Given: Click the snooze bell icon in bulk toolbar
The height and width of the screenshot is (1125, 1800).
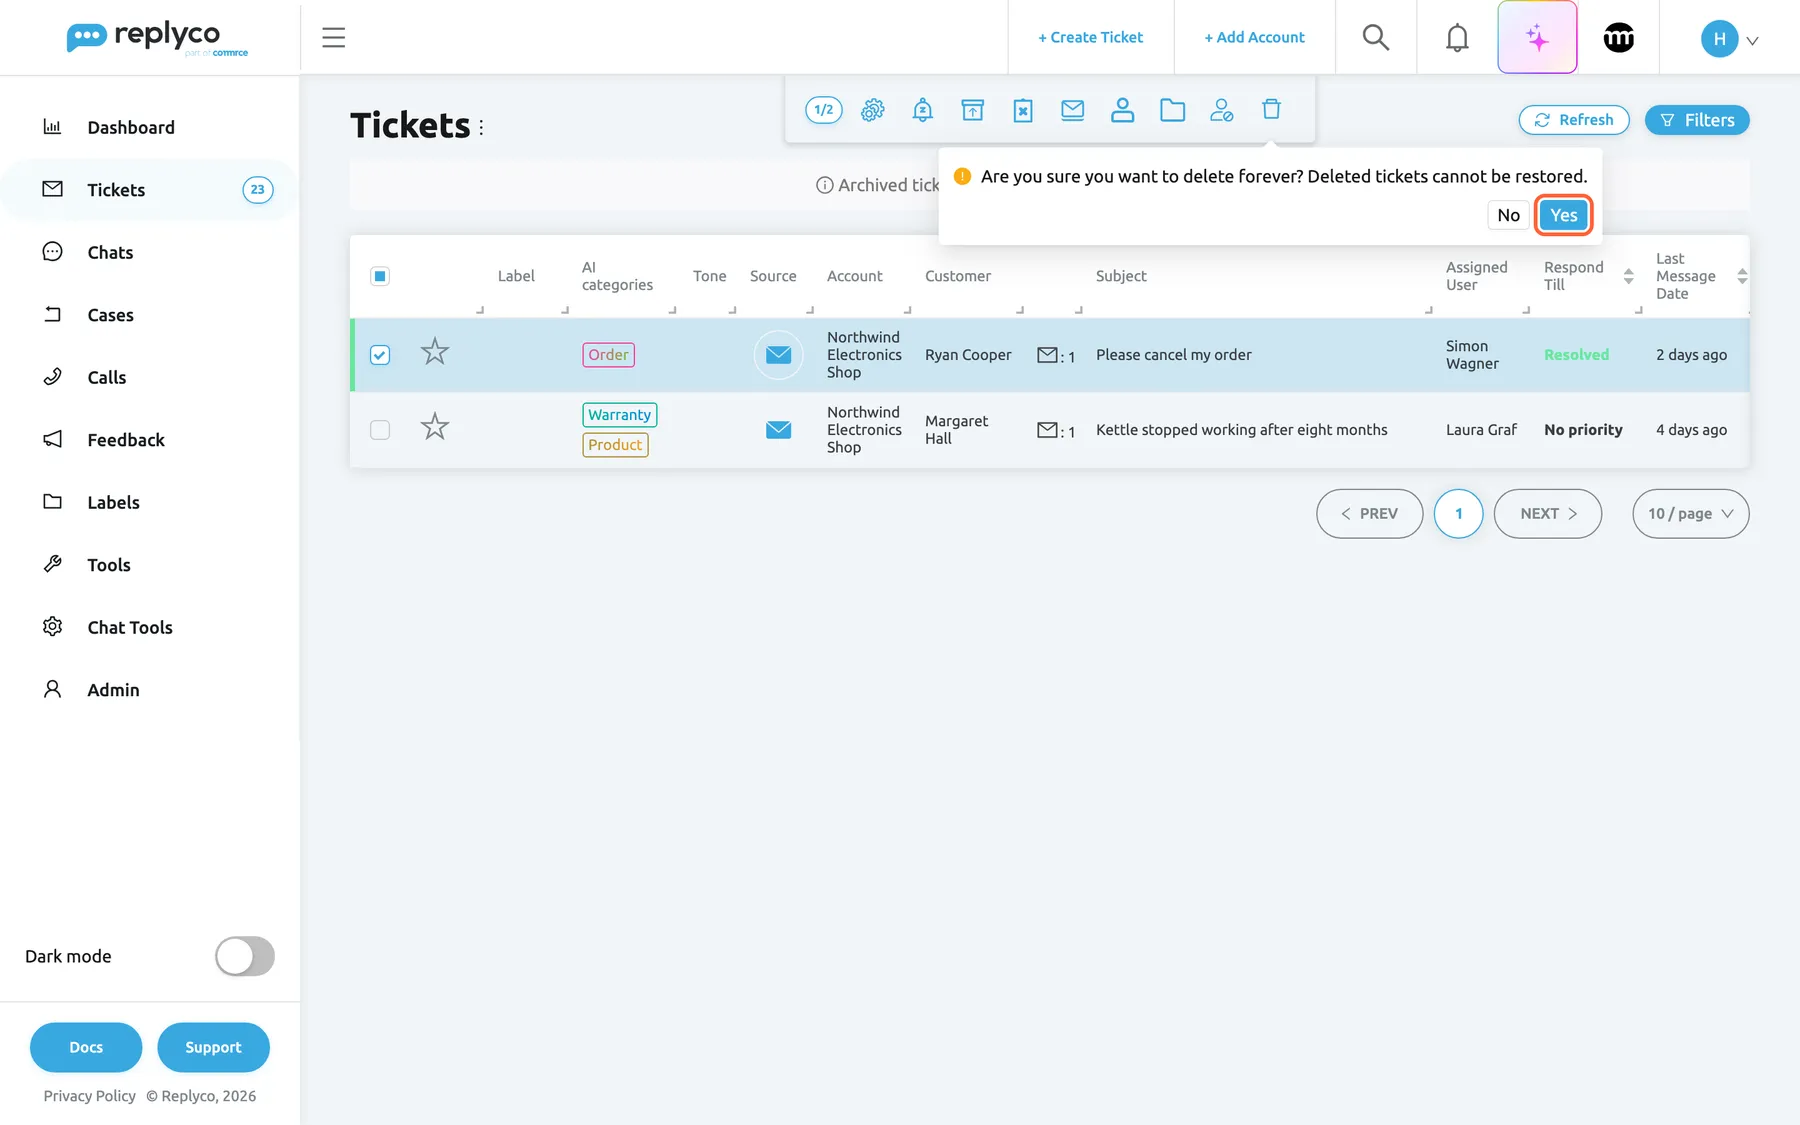Looking at the screenshot, I should pyautogui.click(x=923, y=110).
